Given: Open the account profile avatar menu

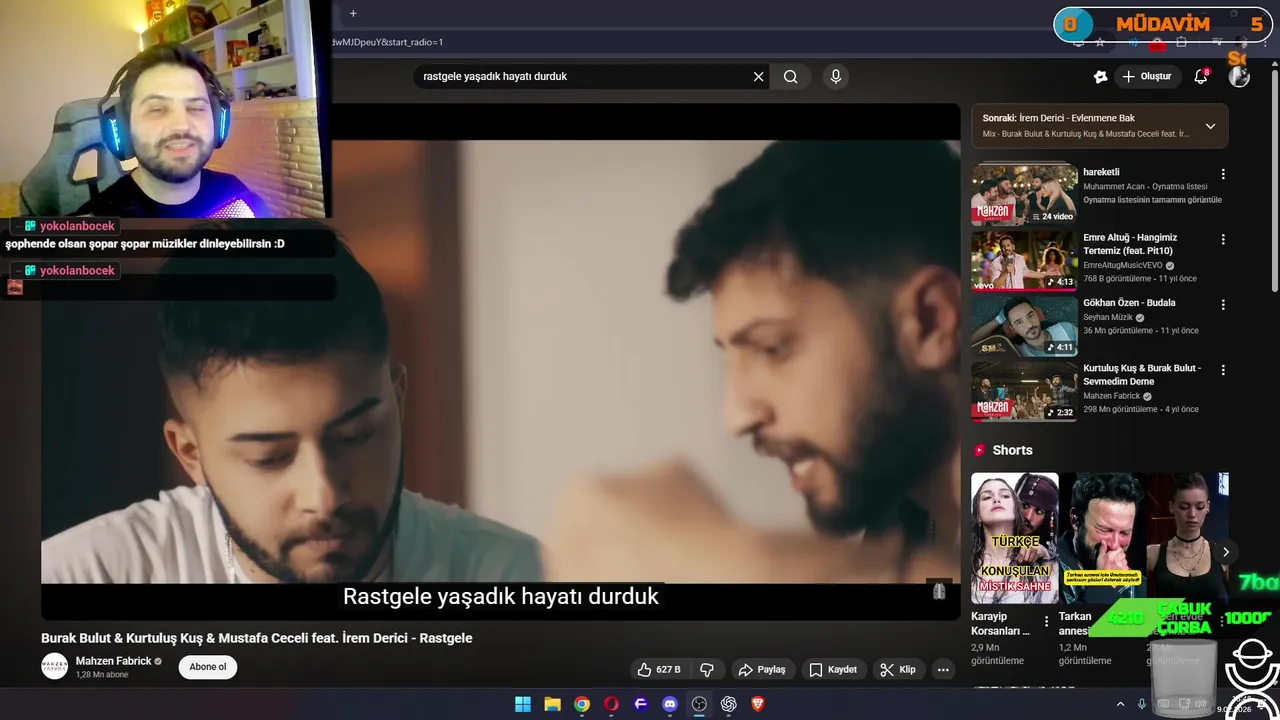Looking at the screenshot, I should [1239, 77].
